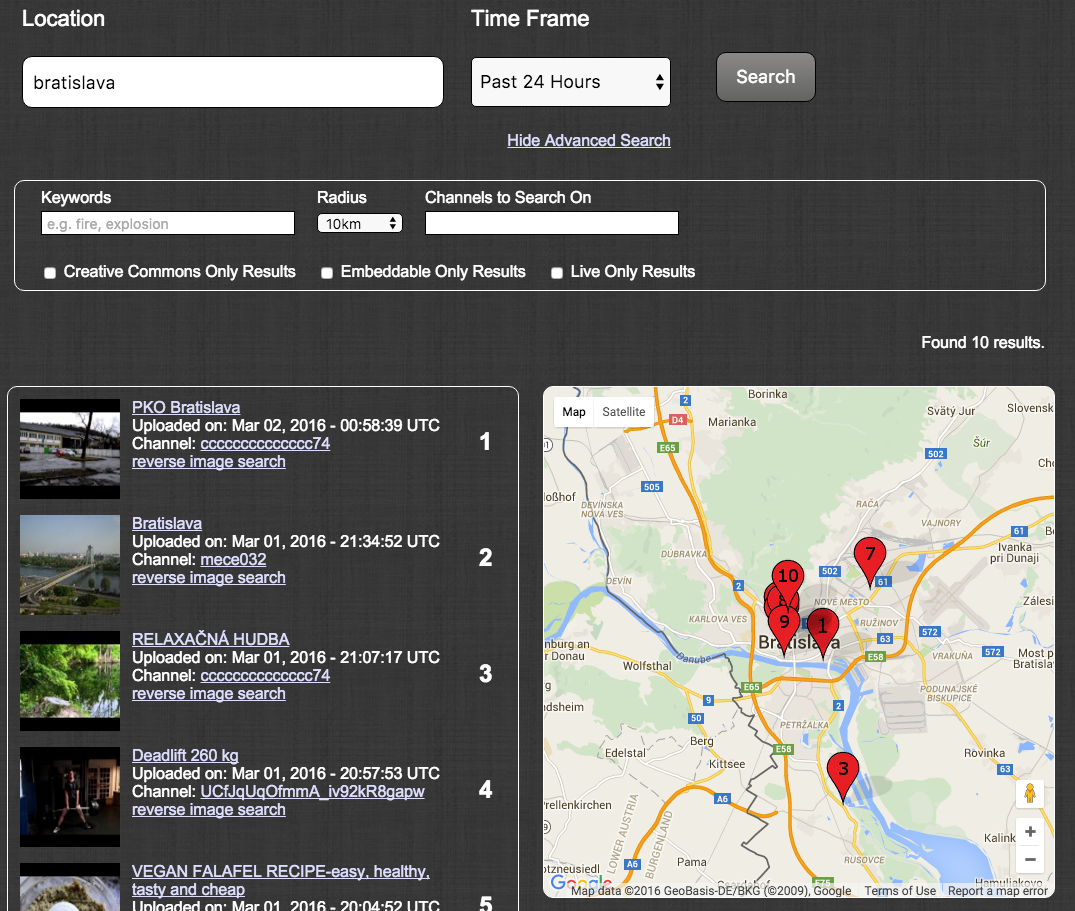Click the Search button
The height and width of the screenshot is (911, 1075).
point(766,77)
